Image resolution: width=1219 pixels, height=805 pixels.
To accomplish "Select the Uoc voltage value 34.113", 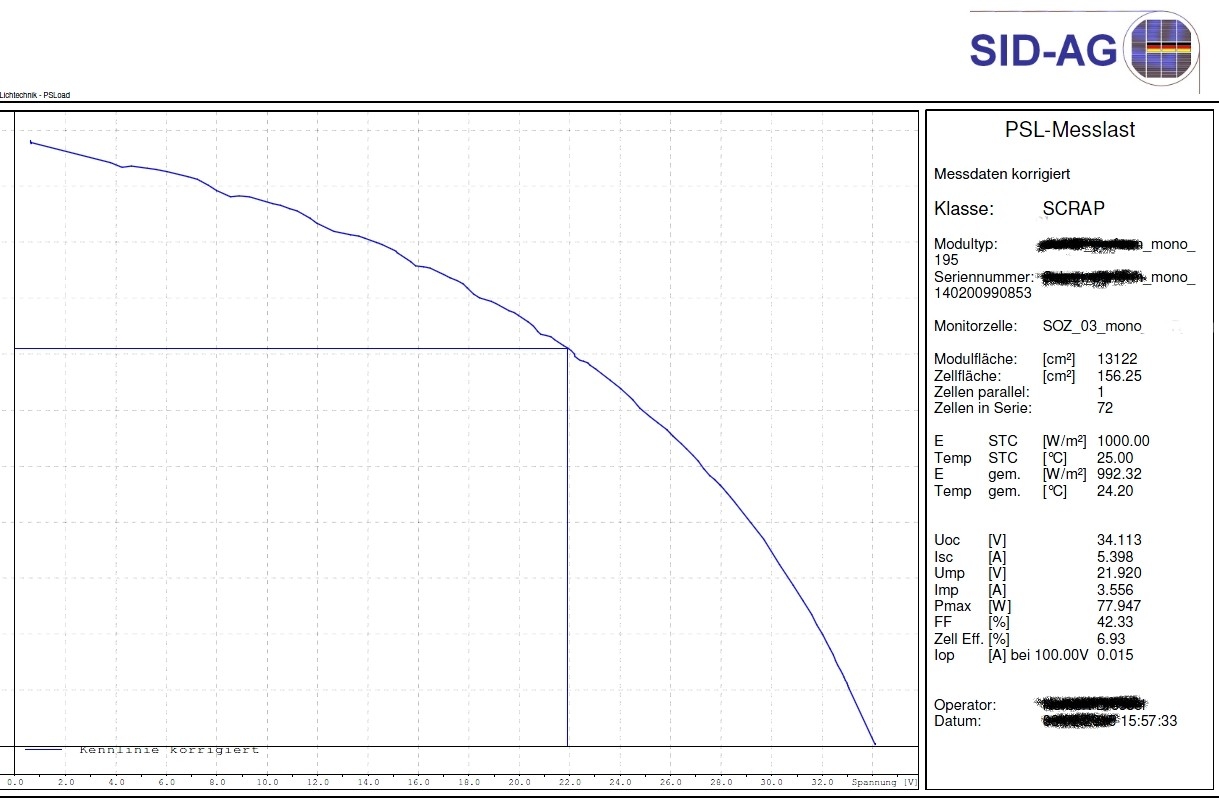I will 1119,540.
